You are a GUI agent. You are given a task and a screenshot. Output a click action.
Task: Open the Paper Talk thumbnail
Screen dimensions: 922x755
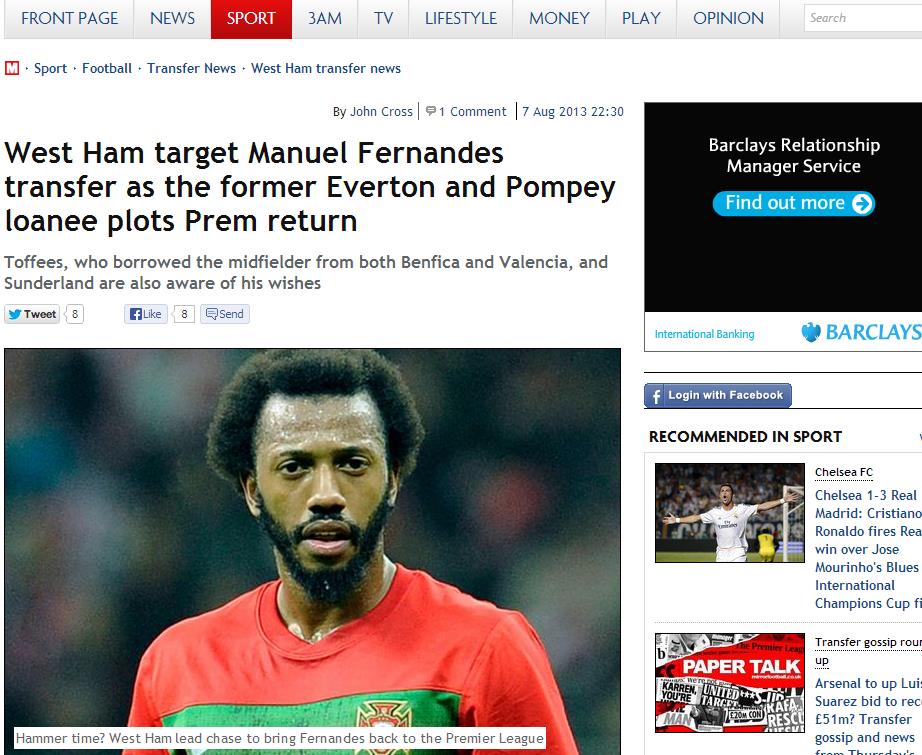click(x=730, y=683)
